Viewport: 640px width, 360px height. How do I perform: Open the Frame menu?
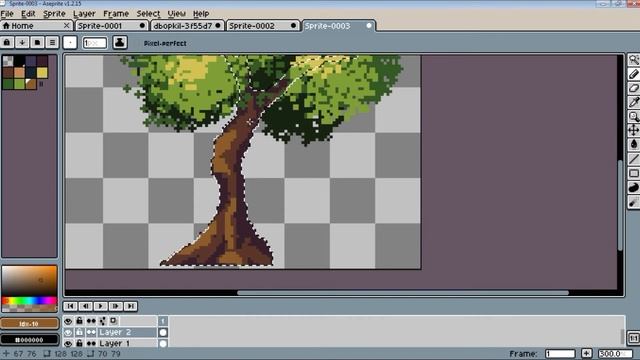click(x=116, y=14)
